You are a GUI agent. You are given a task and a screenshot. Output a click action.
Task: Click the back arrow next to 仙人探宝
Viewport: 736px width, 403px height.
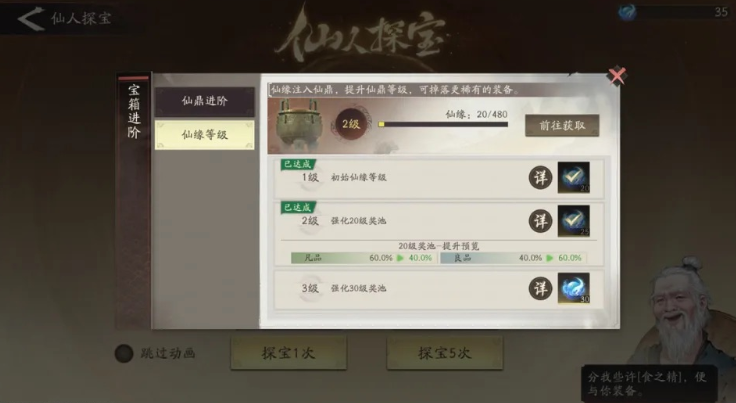pyautogui.click(x=31, y=19)
